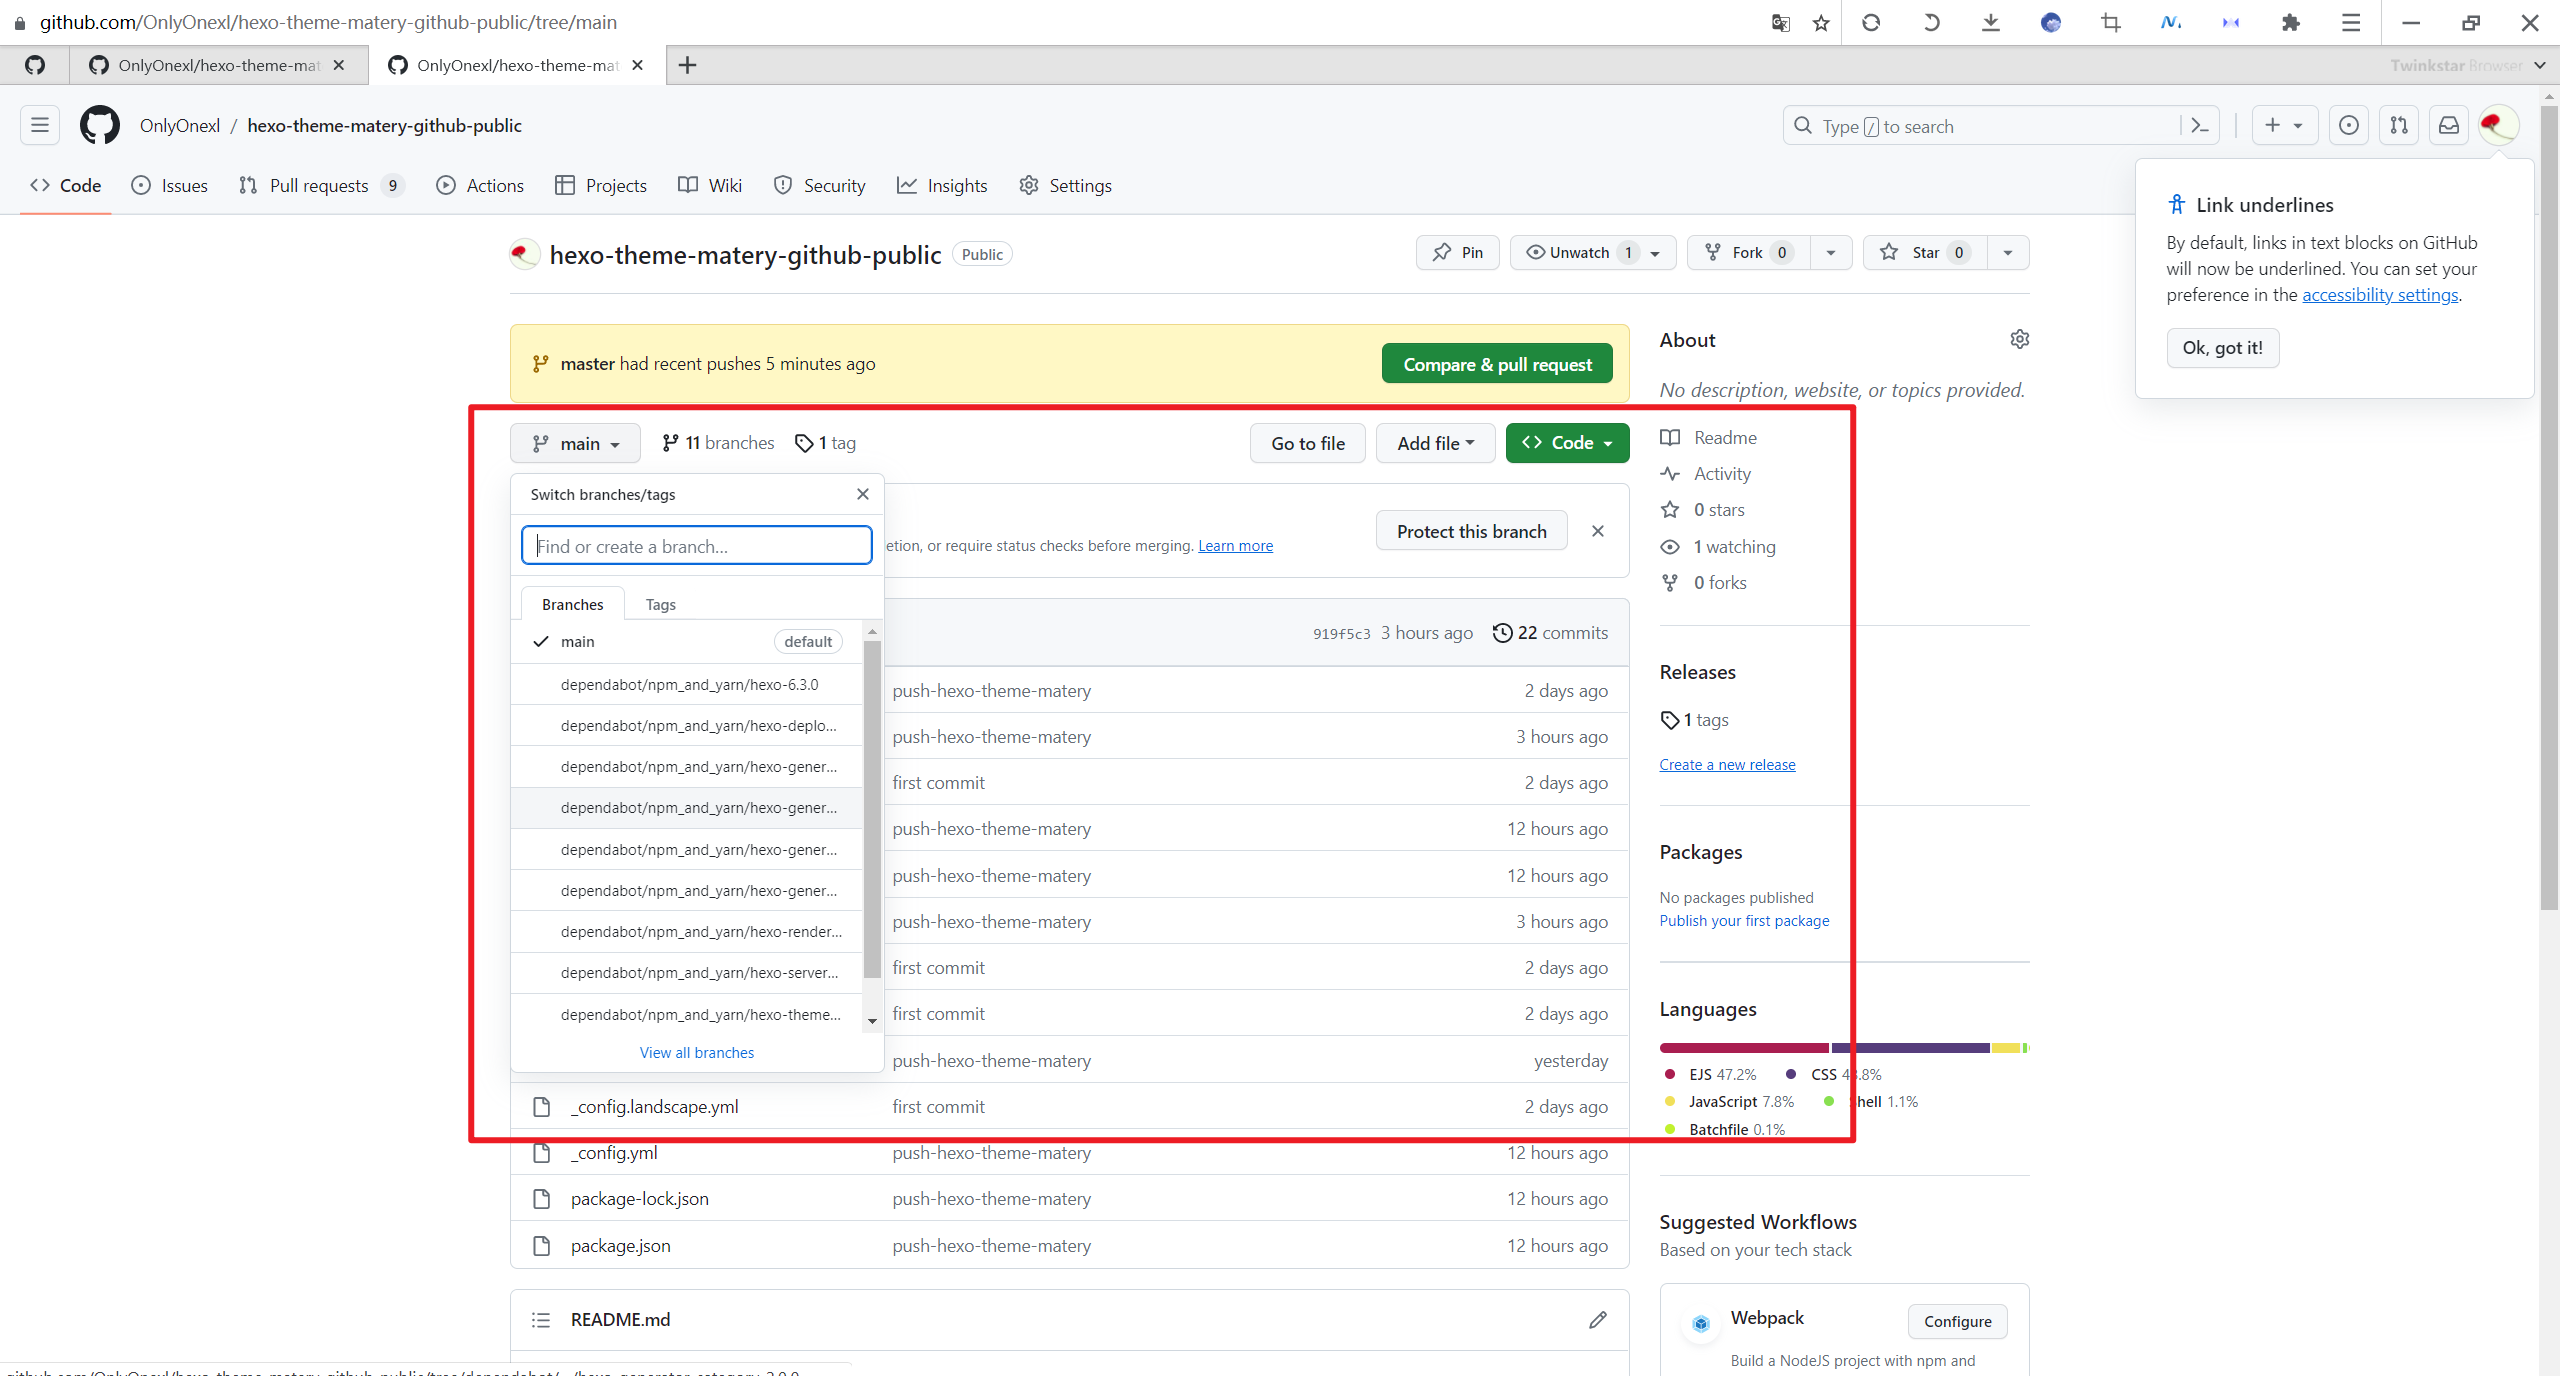The image size is (2560, 1376).
Task: Open the notifications inbox icon
Action: pyautogui.click(x=2448, y=125)
